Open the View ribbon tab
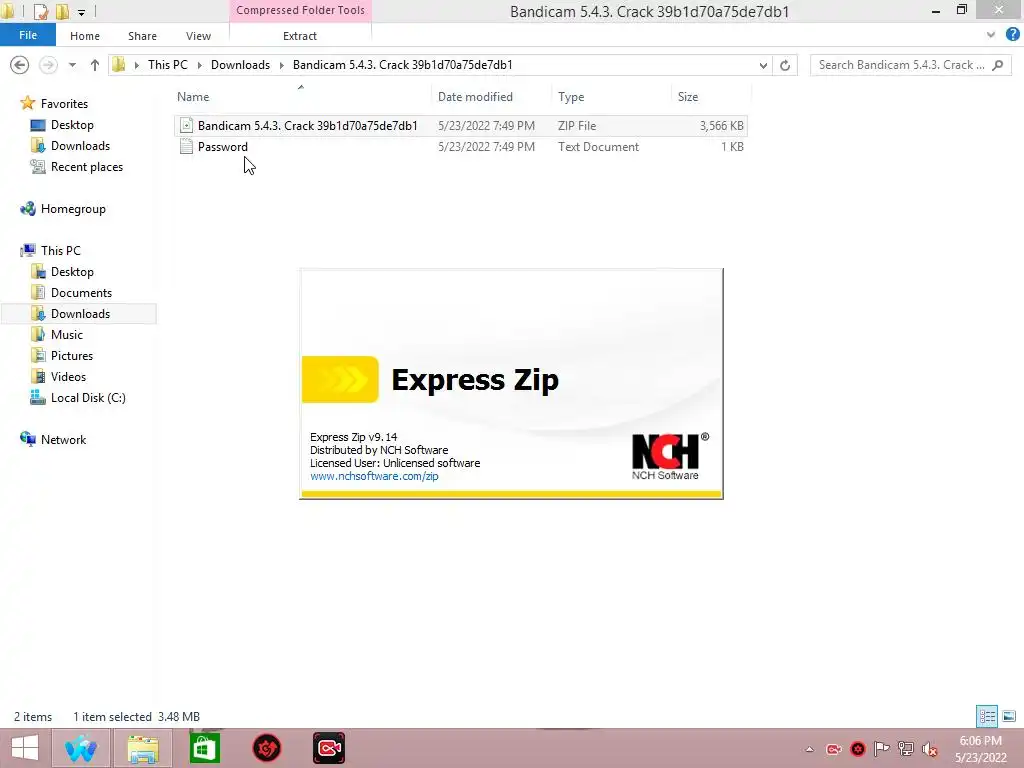This screenshot has height=768, width=1024. coord(198,36)
